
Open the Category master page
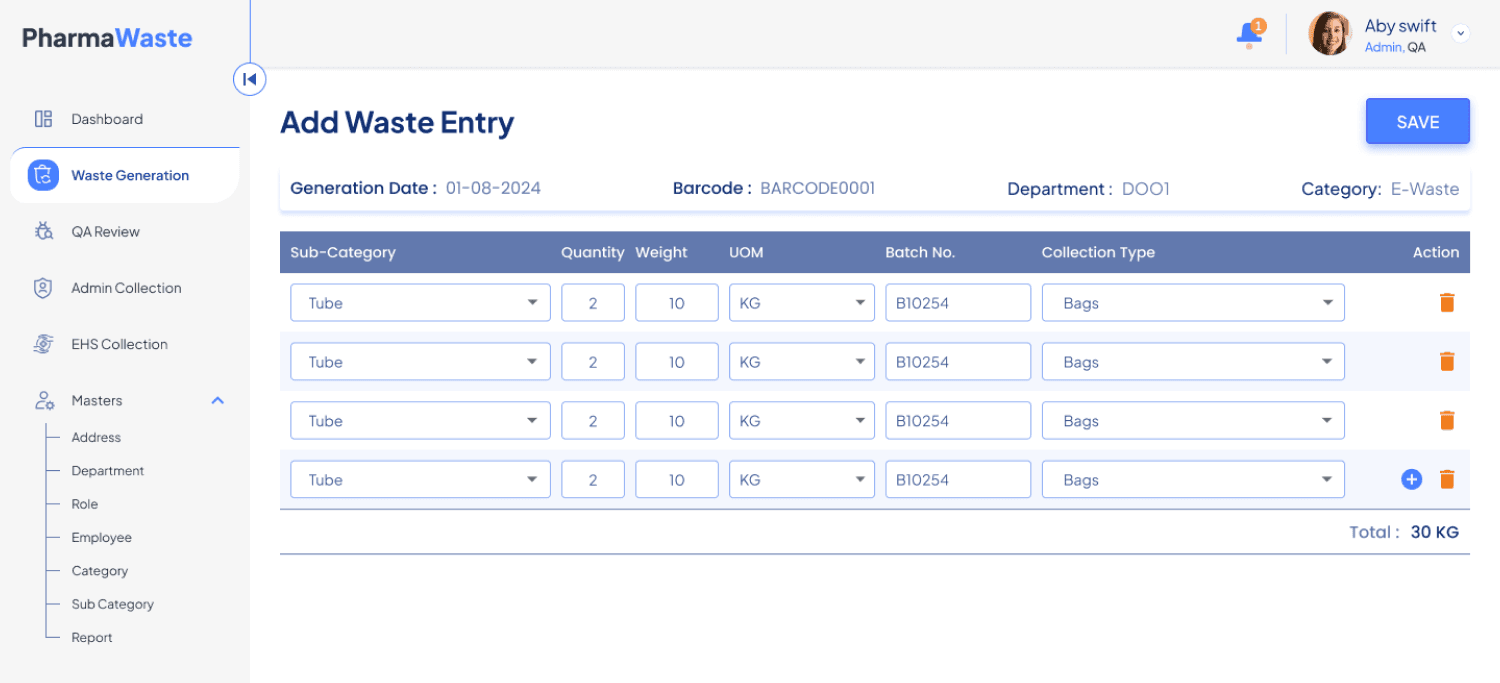tap(99, 570)
